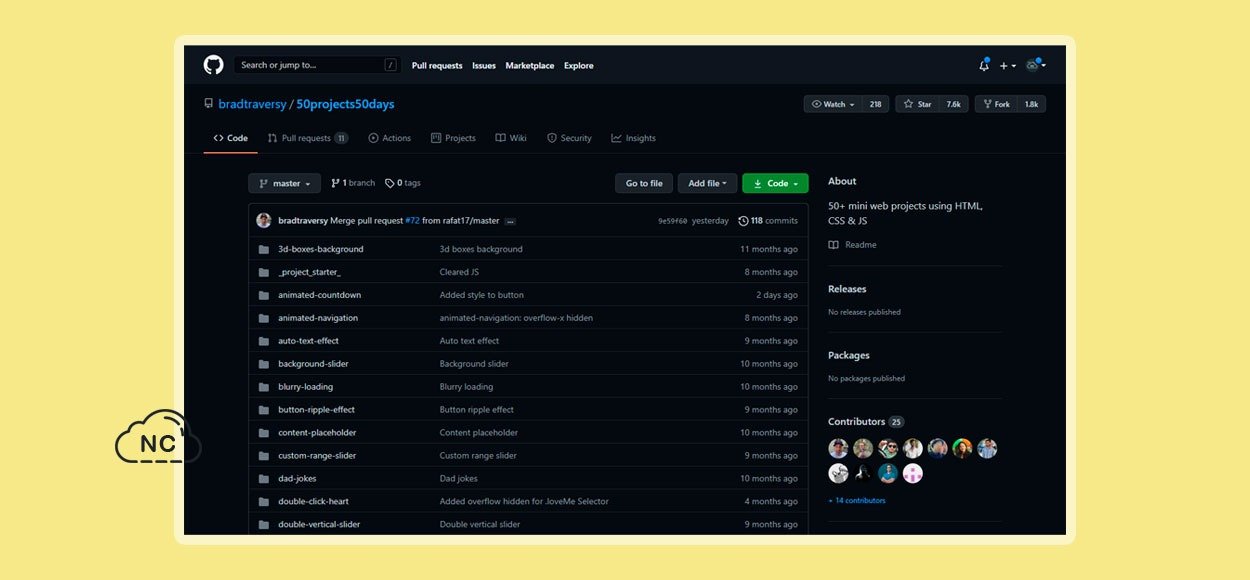Open Issues in the top navigation
The width and height of the screenshot is (1250, 580).
484,66
